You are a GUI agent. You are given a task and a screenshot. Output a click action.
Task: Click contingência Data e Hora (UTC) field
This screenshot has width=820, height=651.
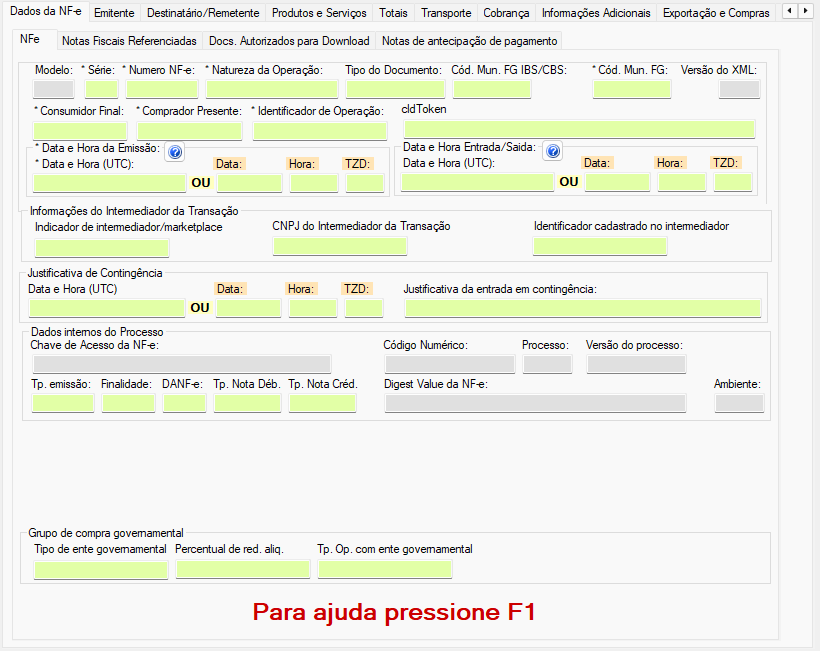[x=107, y=309]
